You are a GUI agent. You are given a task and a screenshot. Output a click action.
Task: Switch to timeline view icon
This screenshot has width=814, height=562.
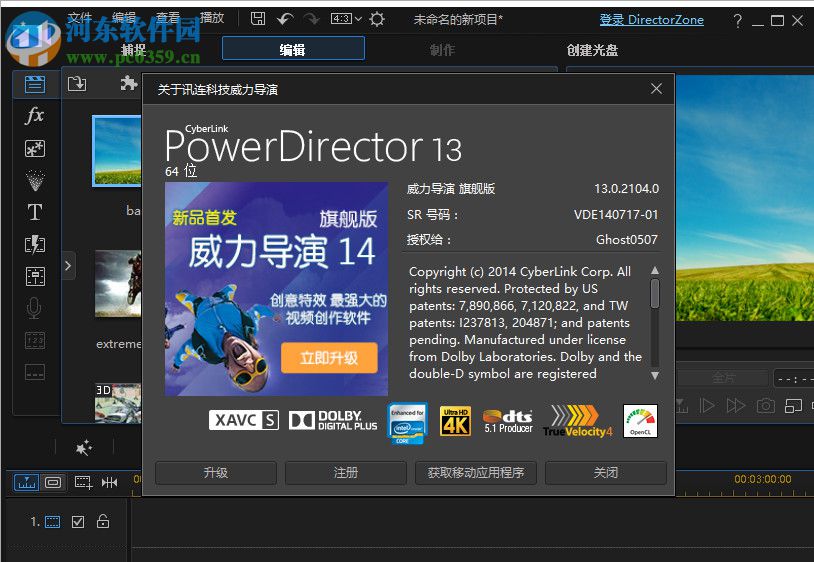(x=26, y=483)
